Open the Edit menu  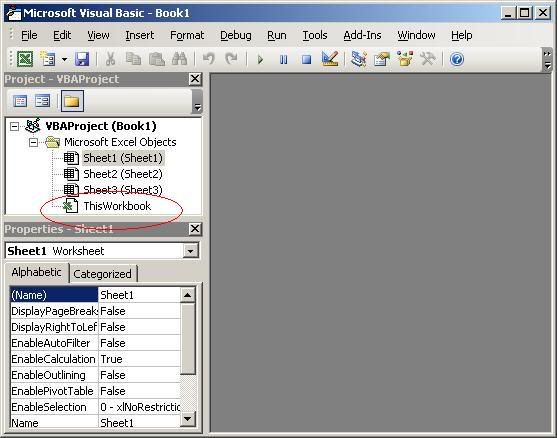click(62, 35)
